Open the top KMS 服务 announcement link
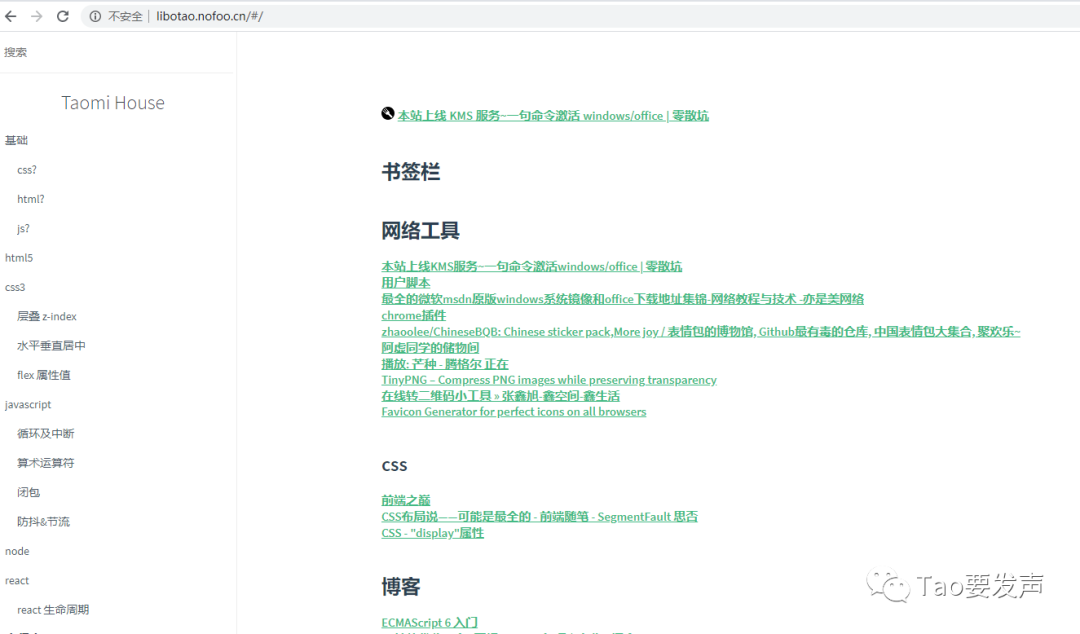 tap(553, 116)
